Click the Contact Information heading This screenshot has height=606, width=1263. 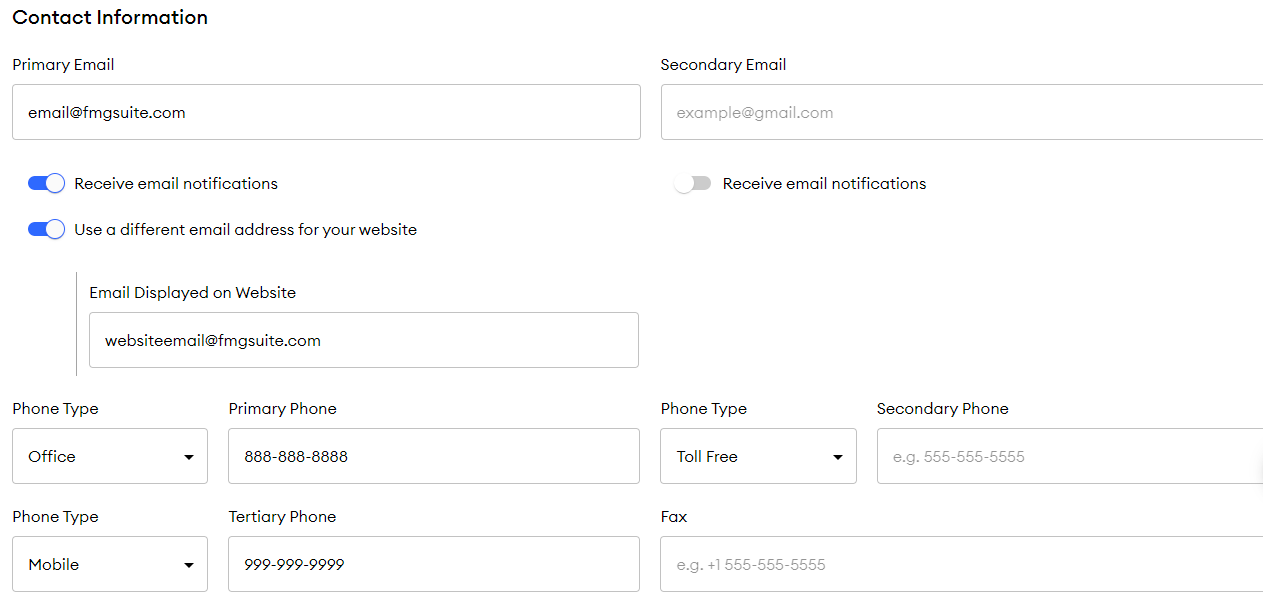click(x=110, y=17)
